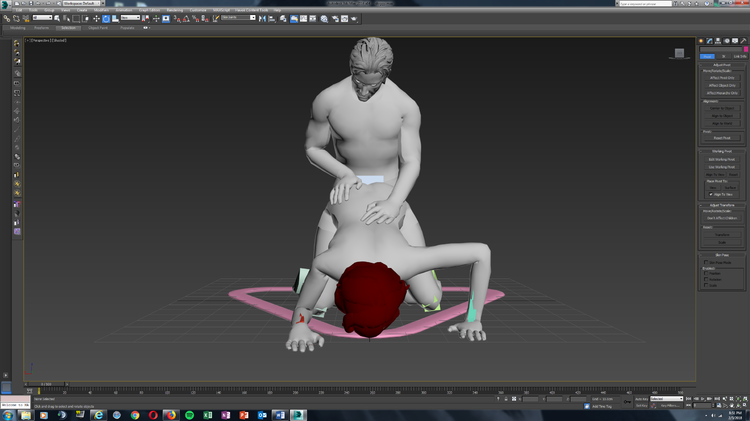750x421 pixels.
Task: Open the Layer Manager icon
Action: click(283, 19)
